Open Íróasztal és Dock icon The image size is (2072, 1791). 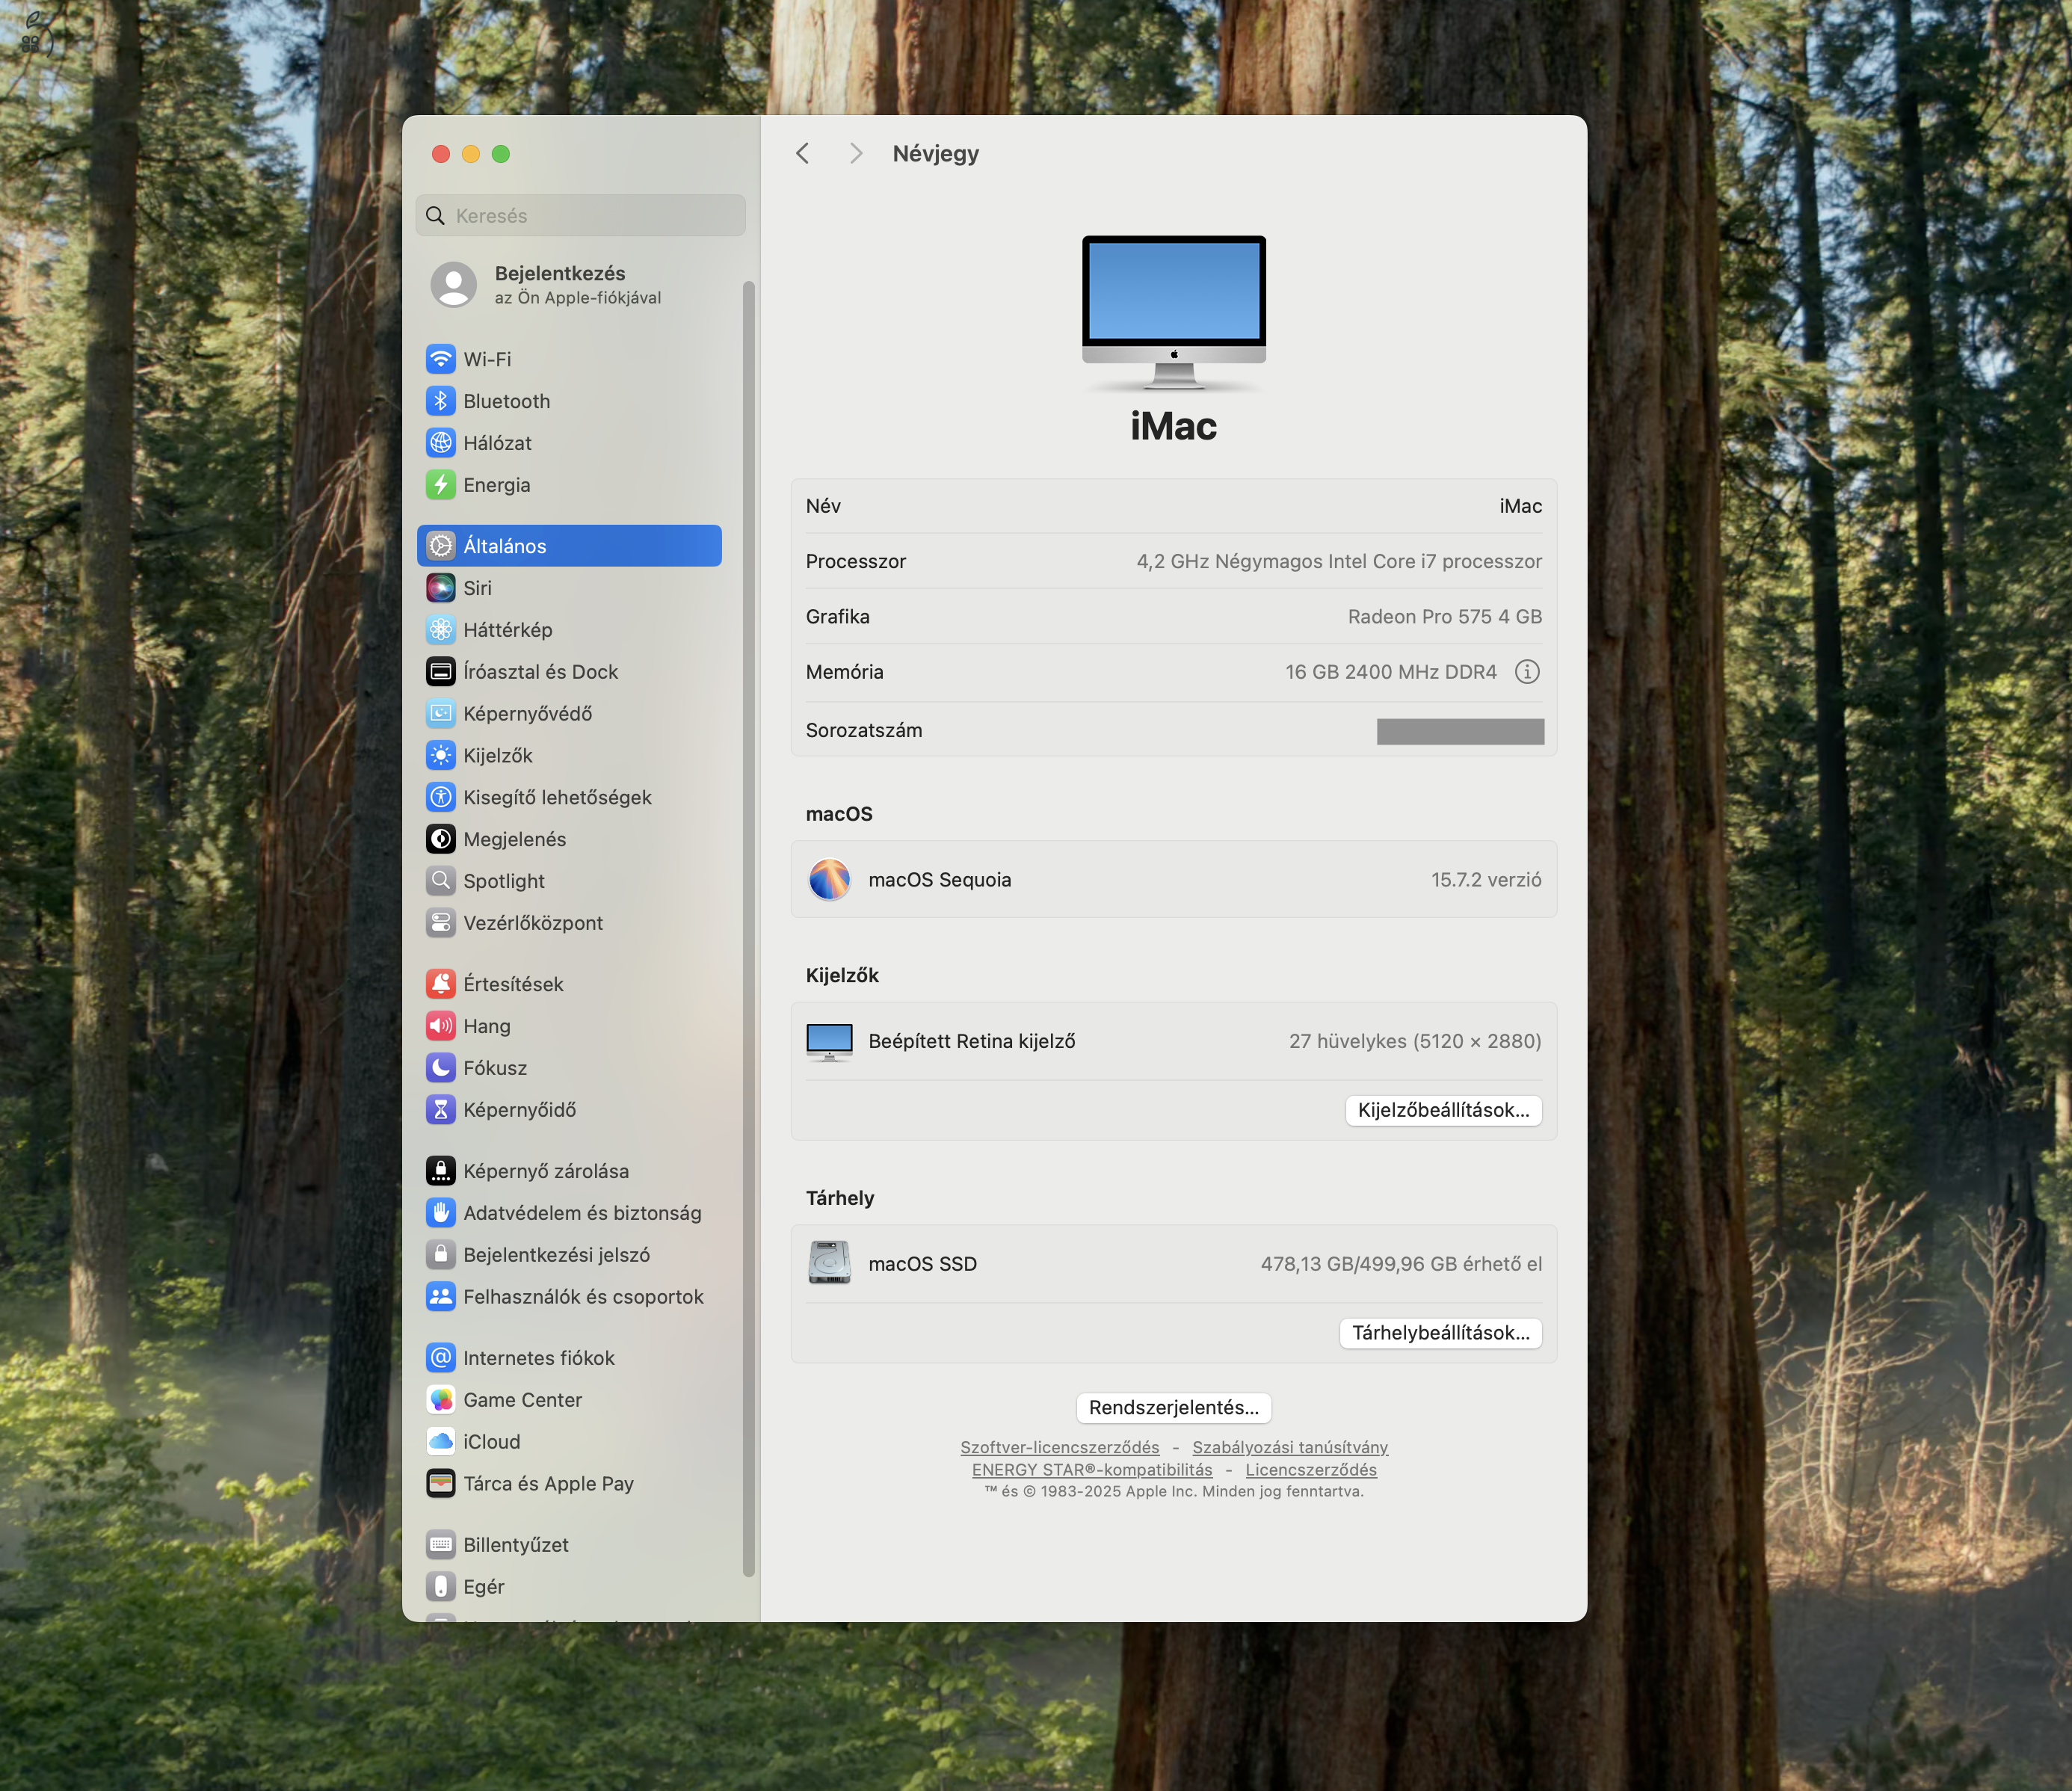[x=440, y=672]
